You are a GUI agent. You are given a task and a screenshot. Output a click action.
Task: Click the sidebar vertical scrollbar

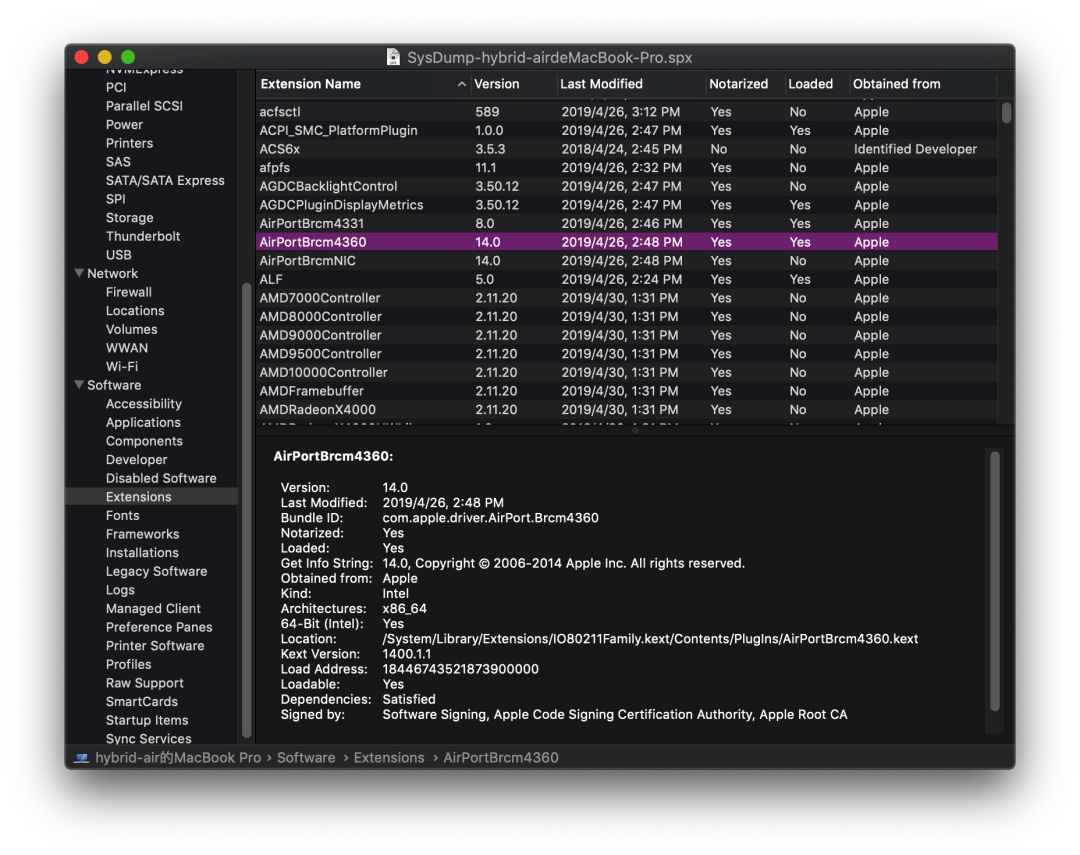(x=247, y=511)
